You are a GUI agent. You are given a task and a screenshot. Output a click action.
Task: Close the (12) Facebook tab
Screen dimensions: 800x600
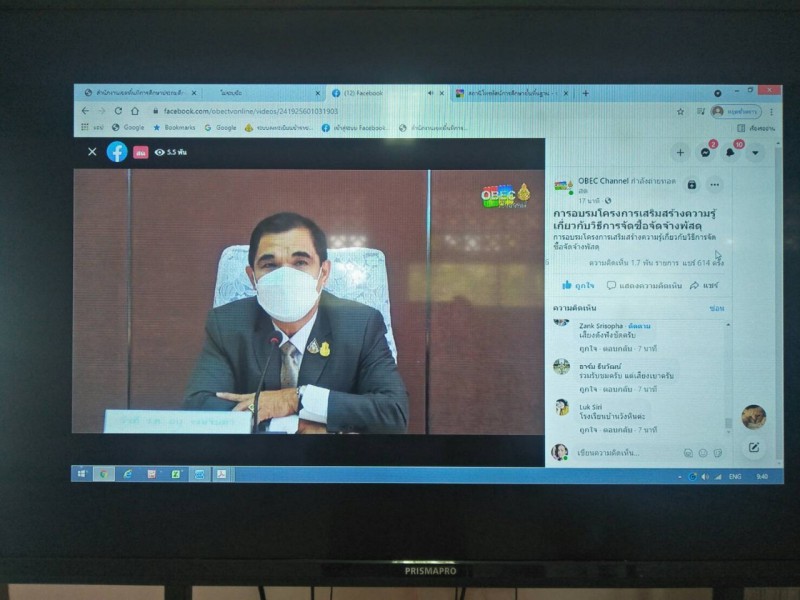pos(442,93)
